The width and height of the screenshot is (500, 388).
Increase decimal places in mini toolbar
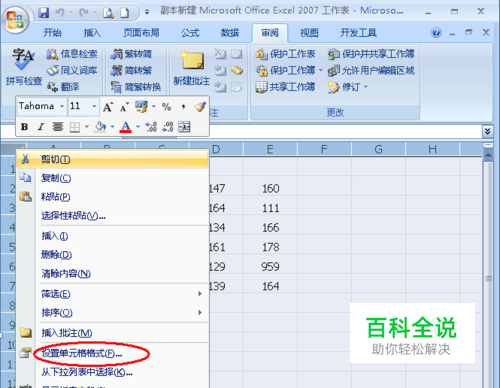click(151, 127)
